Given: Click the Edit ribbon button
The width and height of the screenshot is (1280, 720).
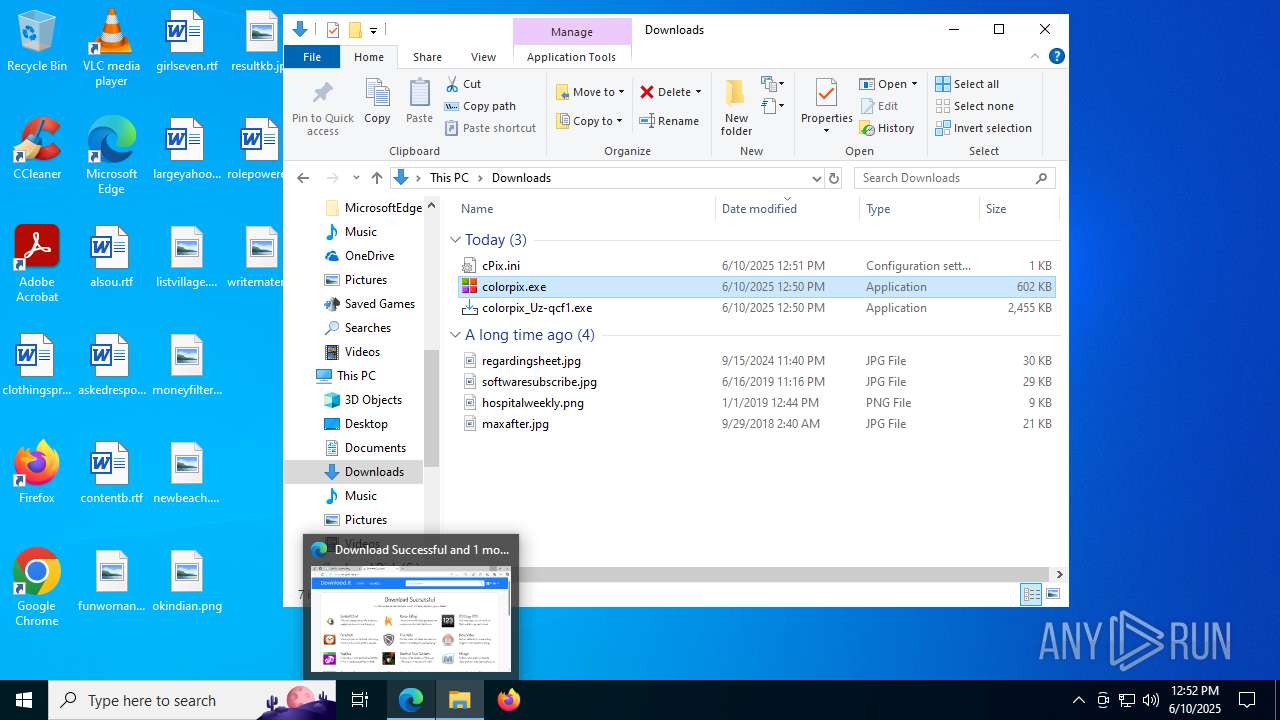Looking at the screenshot, I should 878,106.
